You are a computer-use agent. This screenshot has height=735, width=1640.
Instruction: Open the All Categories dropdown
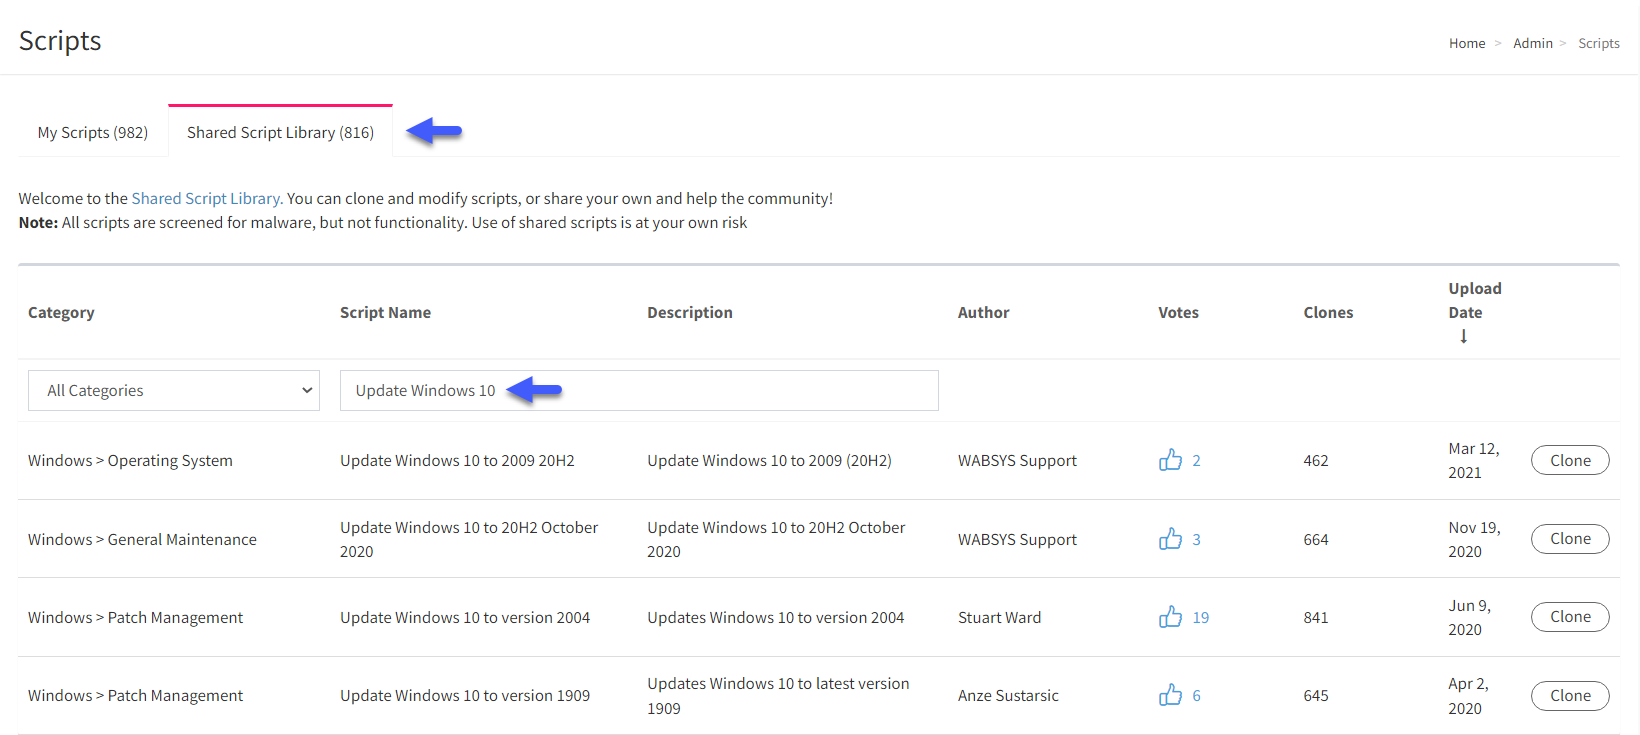(x=174, y=390)
